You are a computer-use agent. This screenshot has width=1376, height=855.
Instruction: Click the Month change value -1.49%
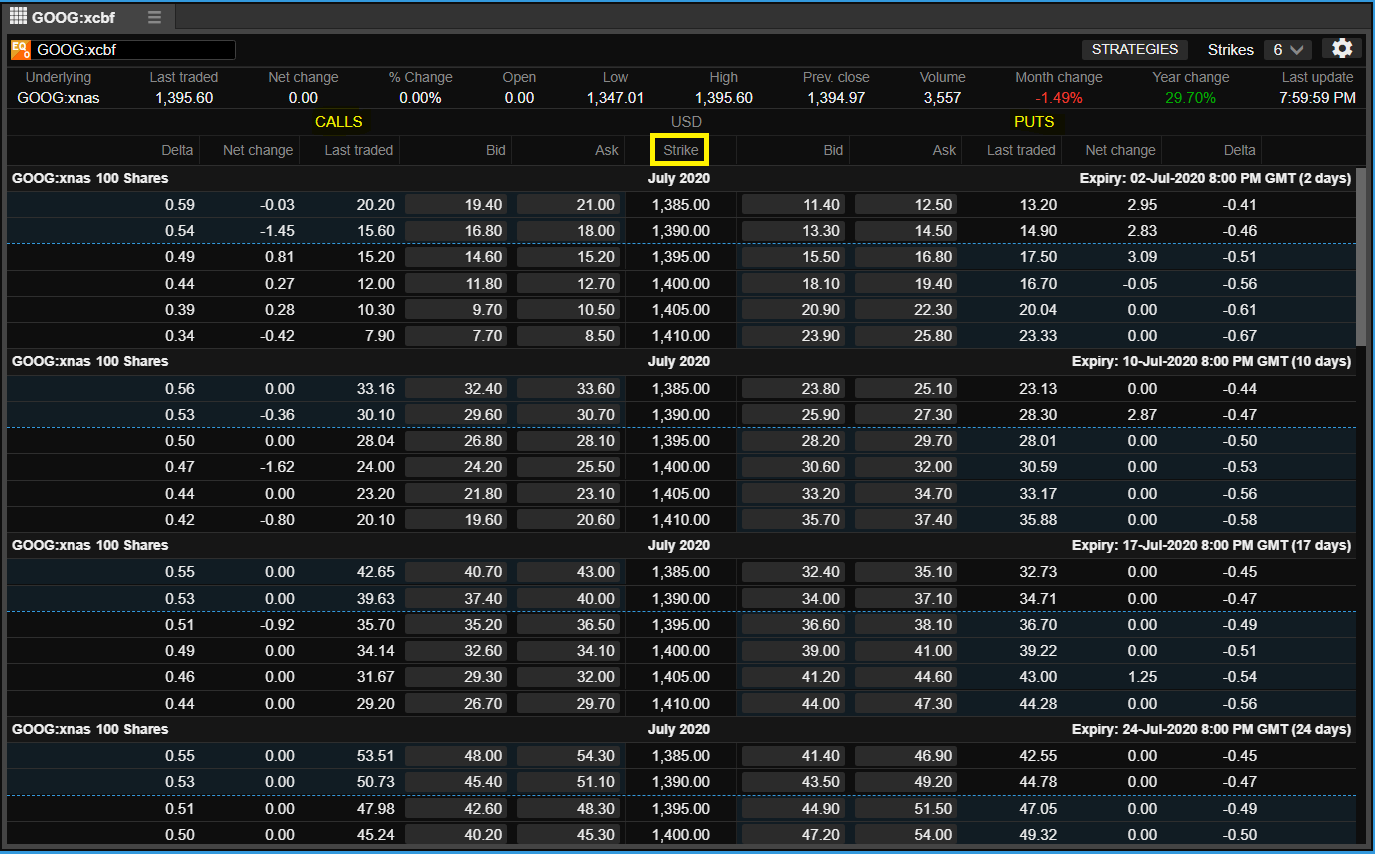(1058, 98)
